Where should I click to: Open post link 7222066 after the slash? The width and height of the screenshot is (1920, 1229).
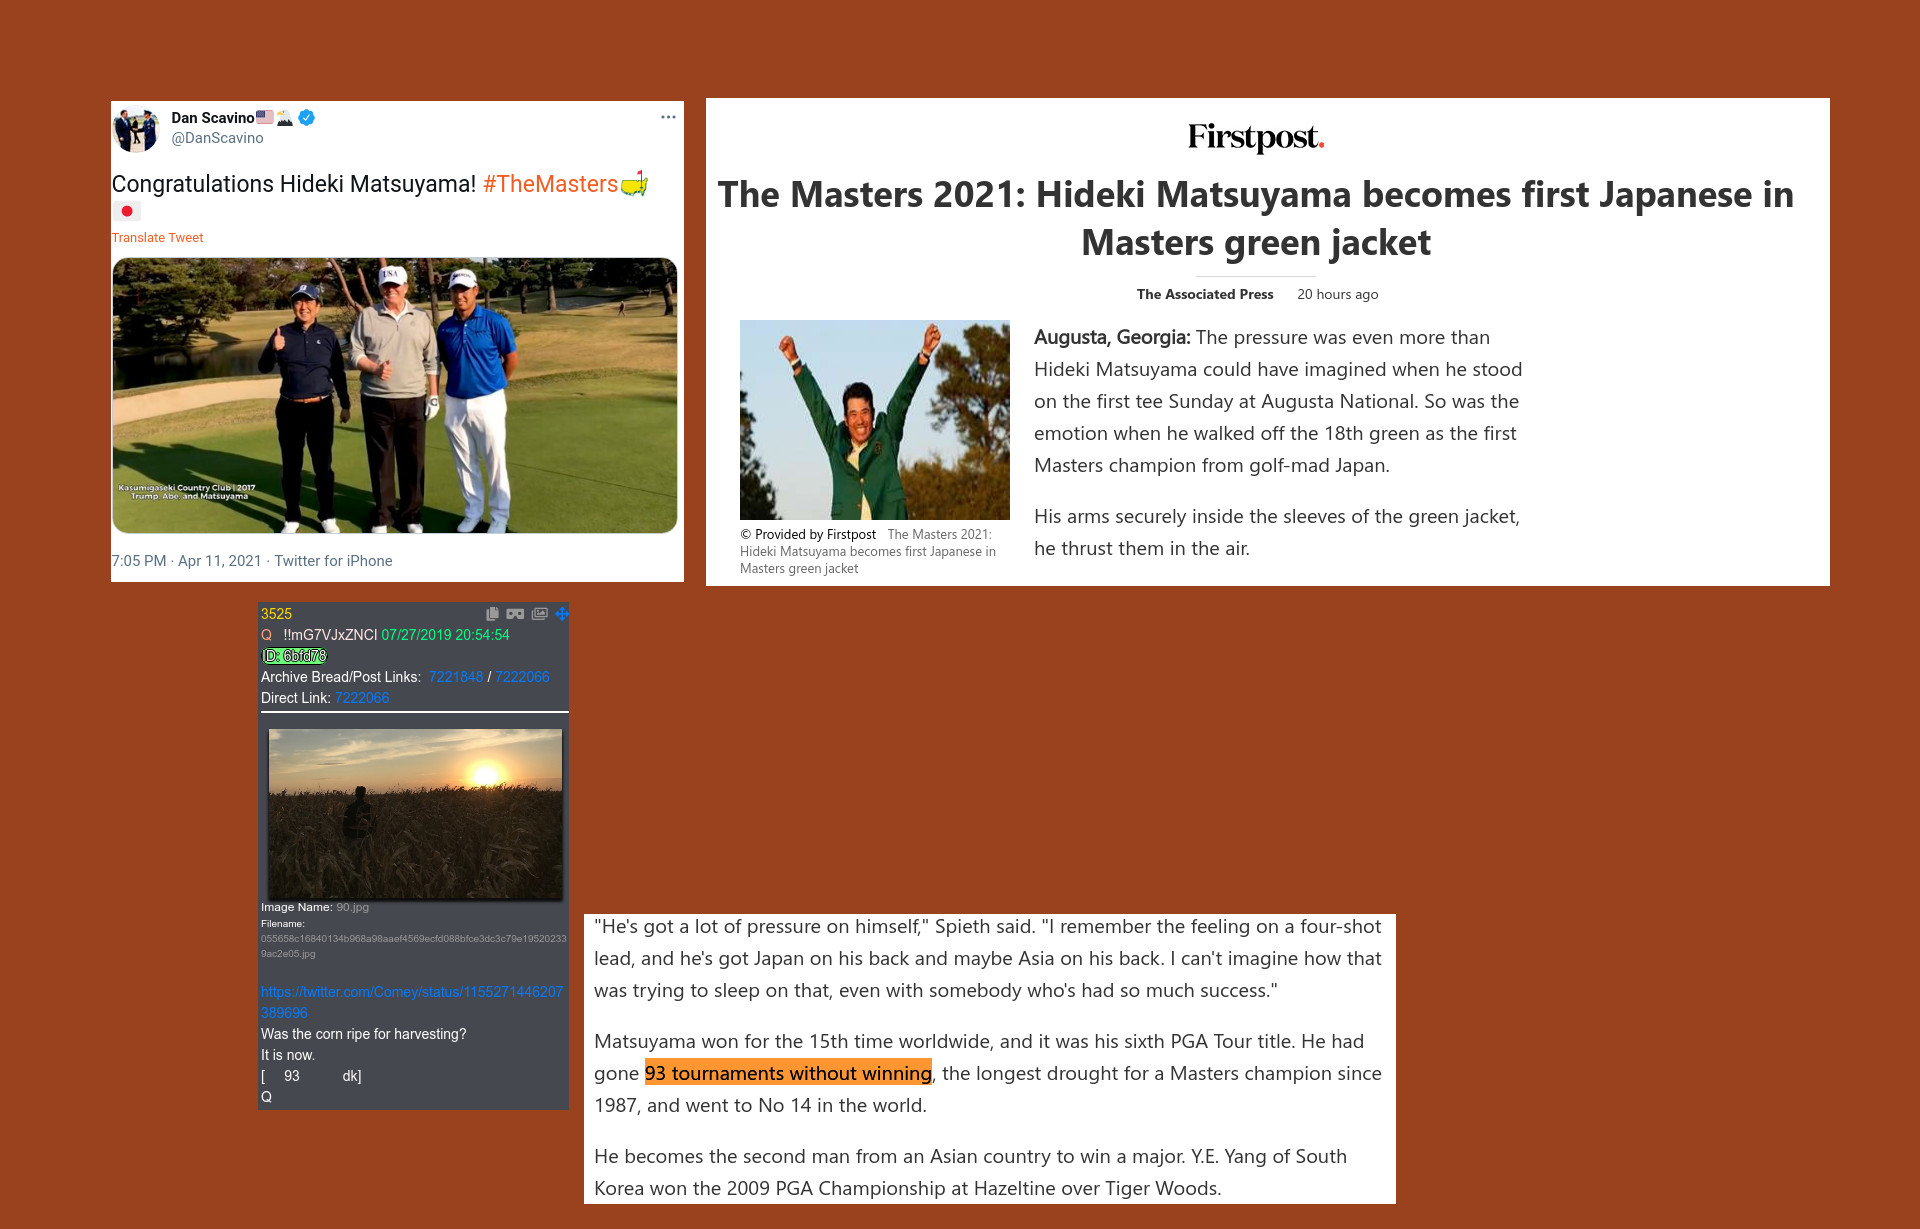pos(522,677)
